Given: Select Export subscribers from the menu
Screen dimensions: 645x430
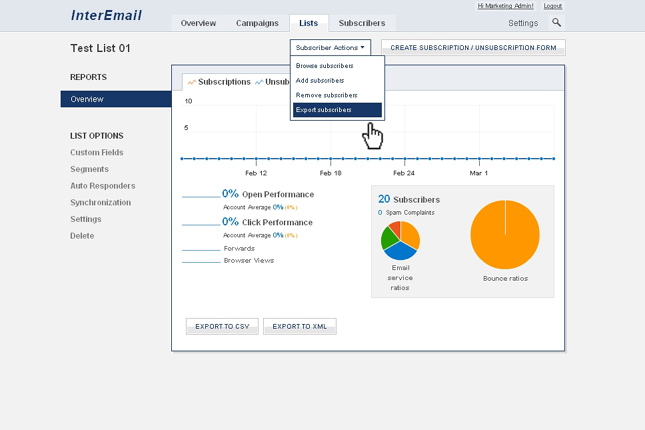Looking at the screenshot, I should pyautogui.click(x=324, y=109).
